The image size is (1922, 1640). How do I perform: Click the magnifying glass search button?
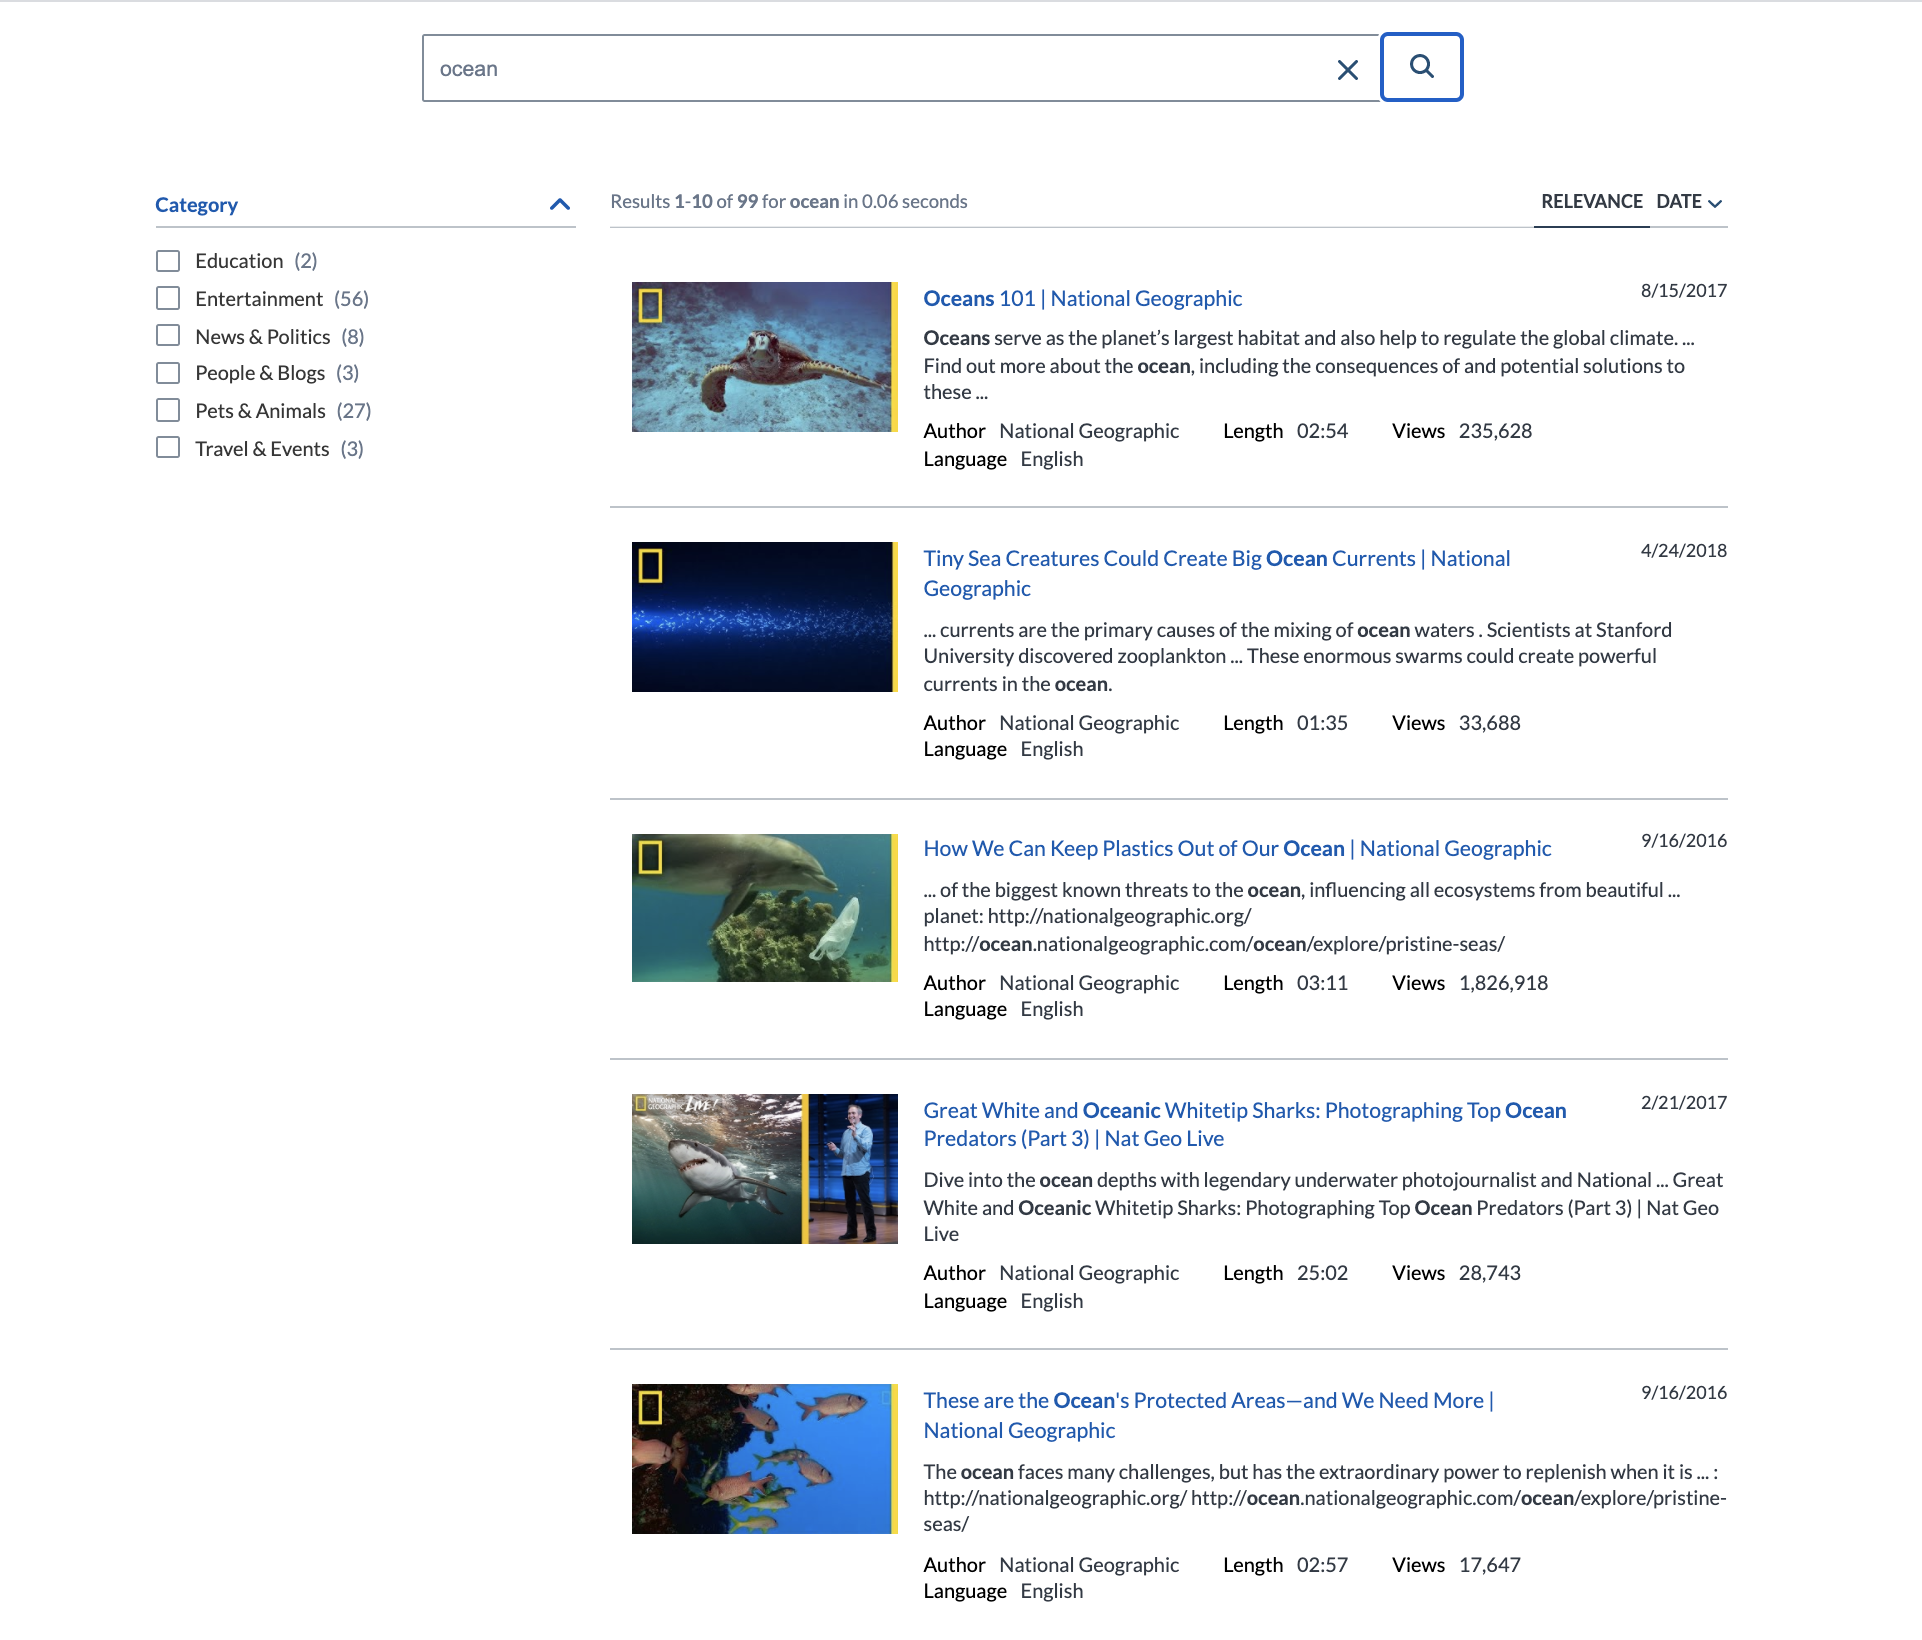[1421, 67]
